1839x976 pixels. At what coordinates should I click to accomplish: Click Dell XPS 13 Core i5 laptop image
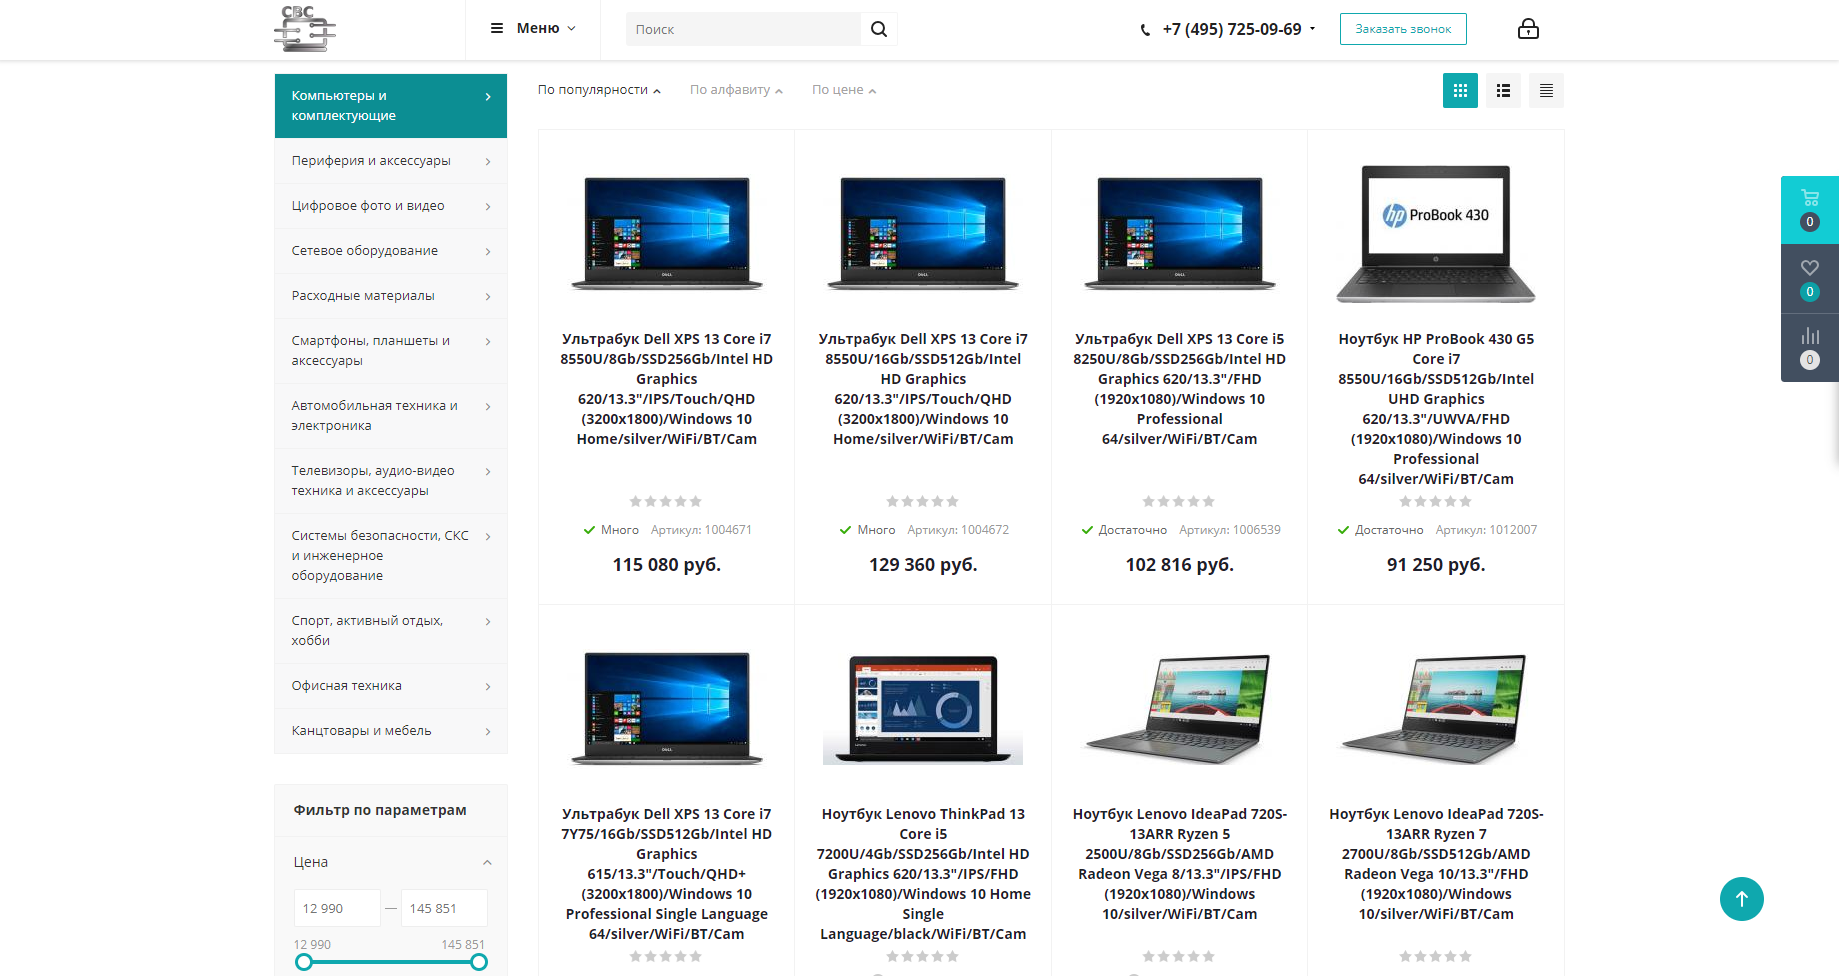1180,234
